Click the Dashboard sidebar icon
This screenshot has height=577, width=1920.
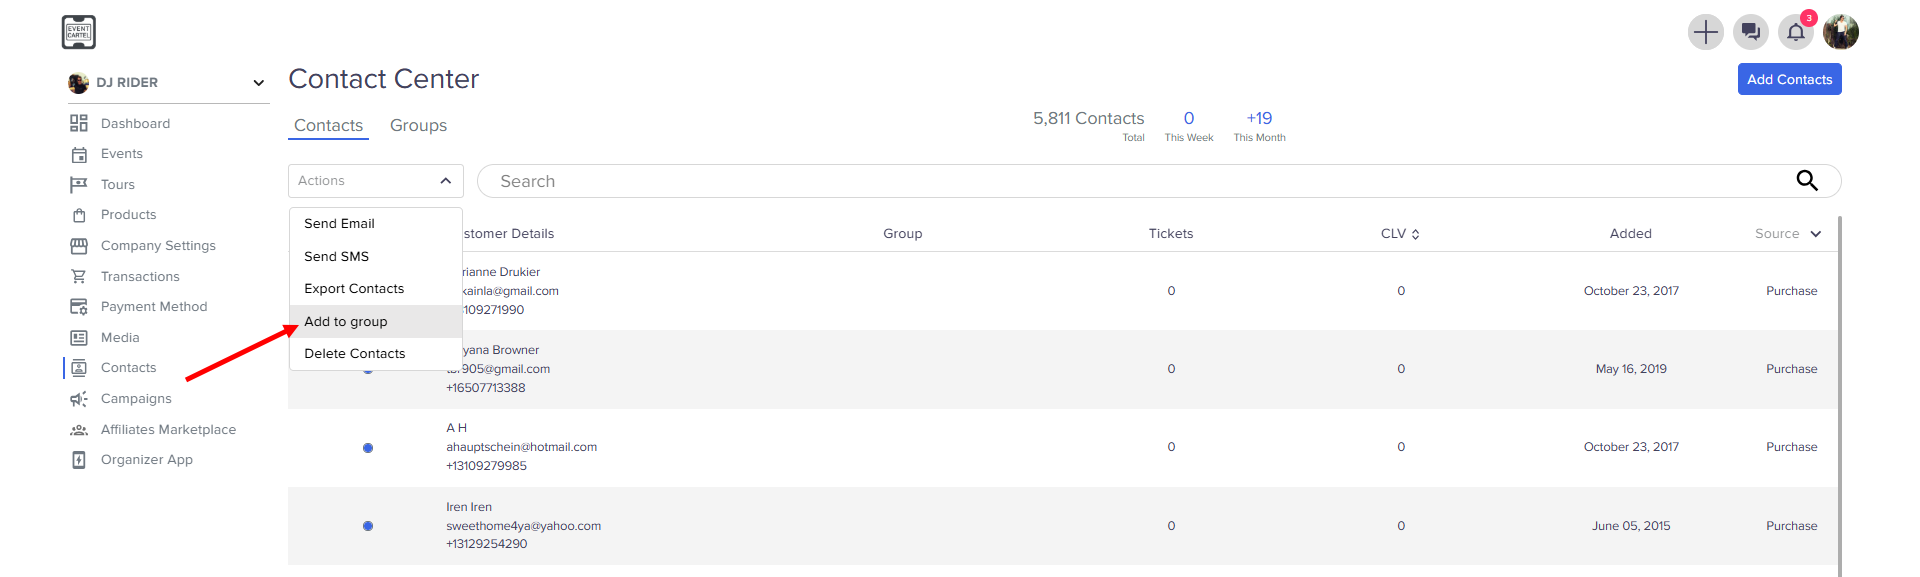click(79, 123)
